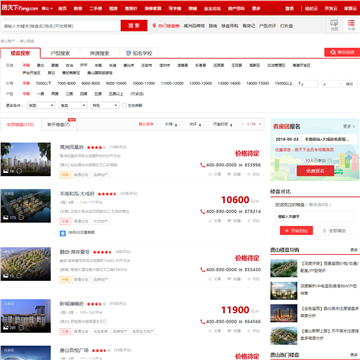Click phone icon beside 400-890-0000 转 853996
The image size is (360, 360).
point(202,165)
